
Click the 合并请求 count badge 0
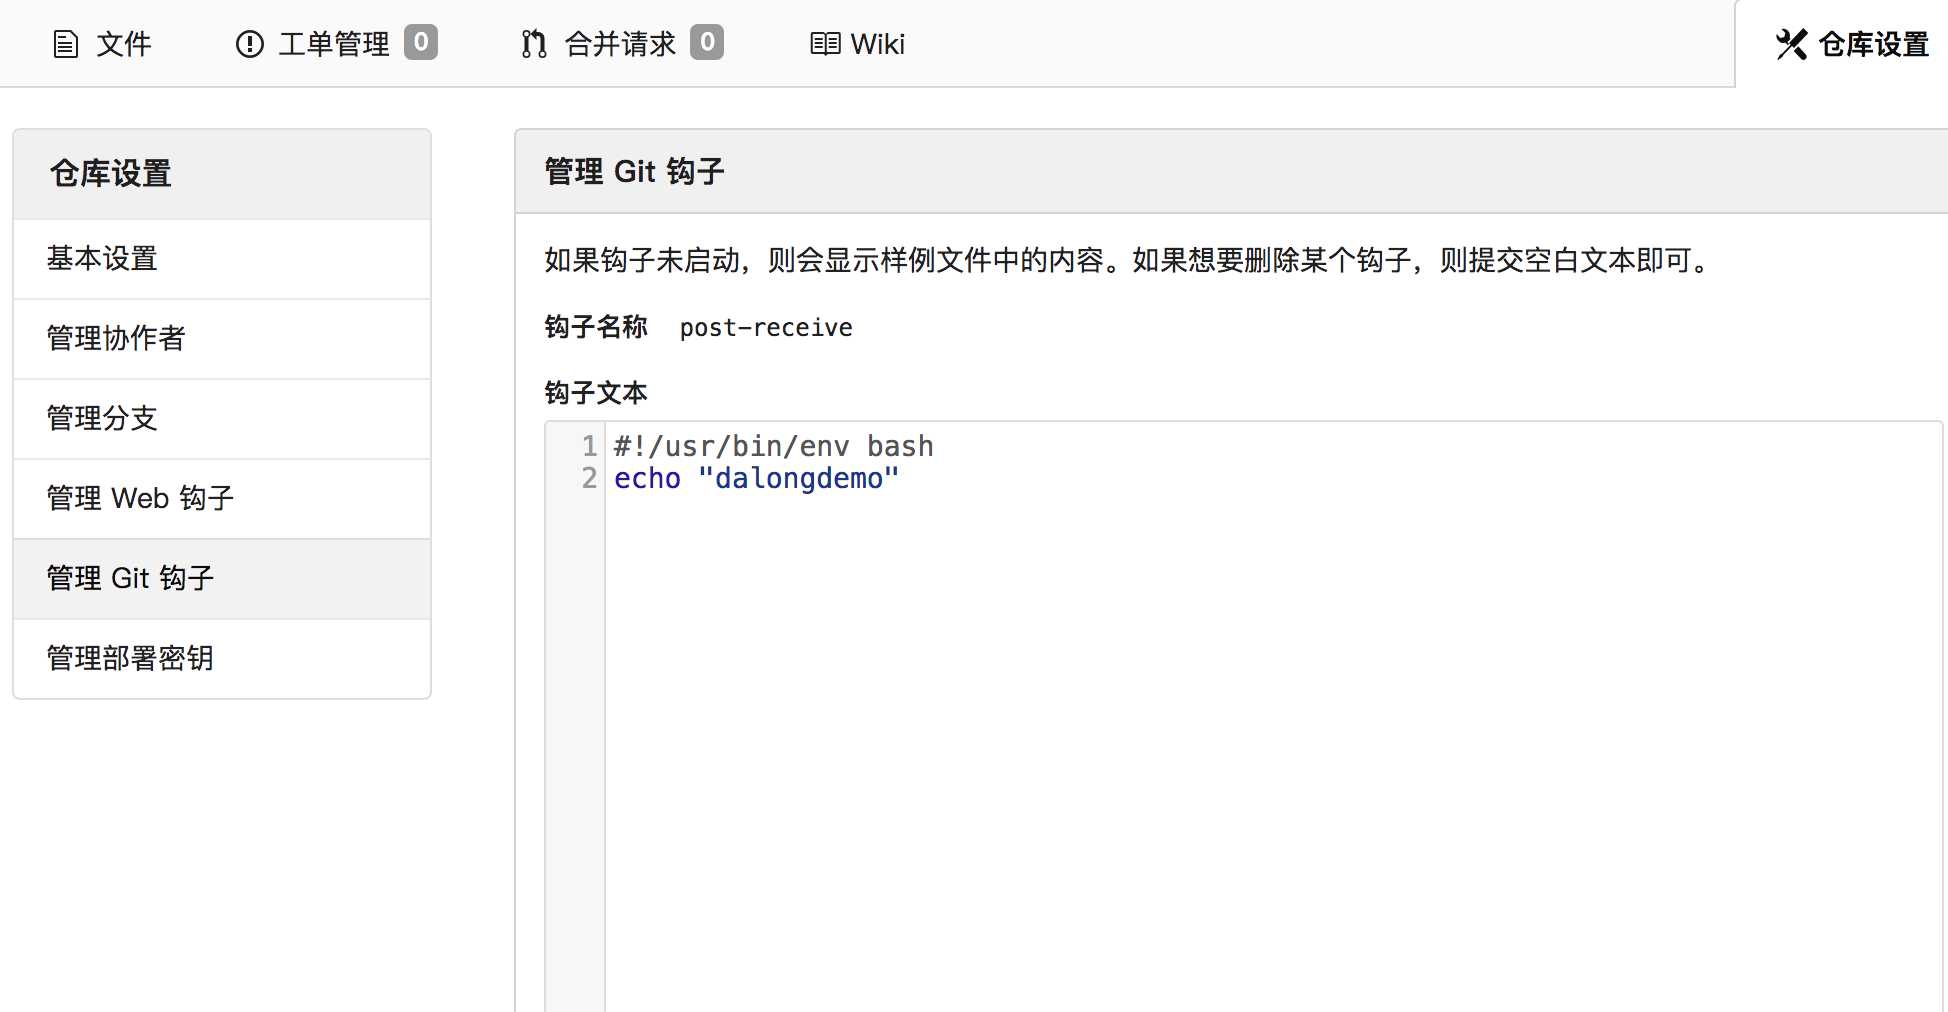coord(707,42)
